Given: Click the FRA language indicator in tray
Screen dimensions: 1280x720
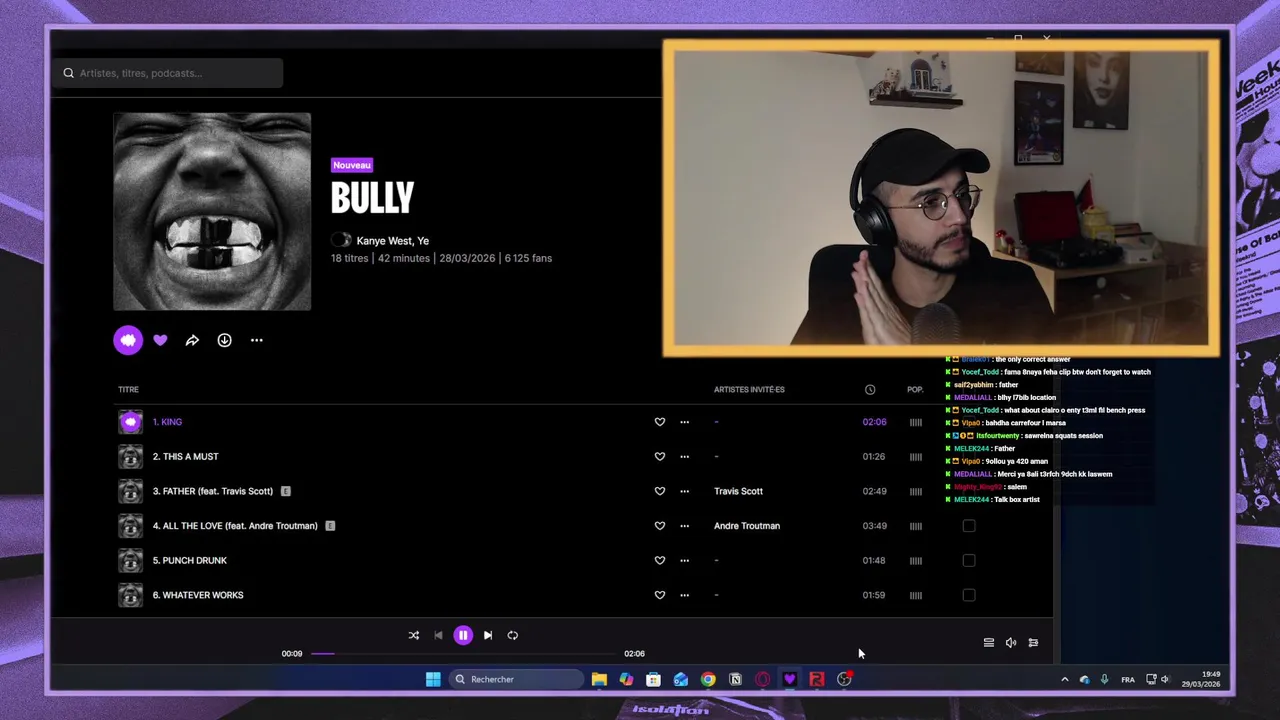Looking at the screenshot, I should [1128, 680].
